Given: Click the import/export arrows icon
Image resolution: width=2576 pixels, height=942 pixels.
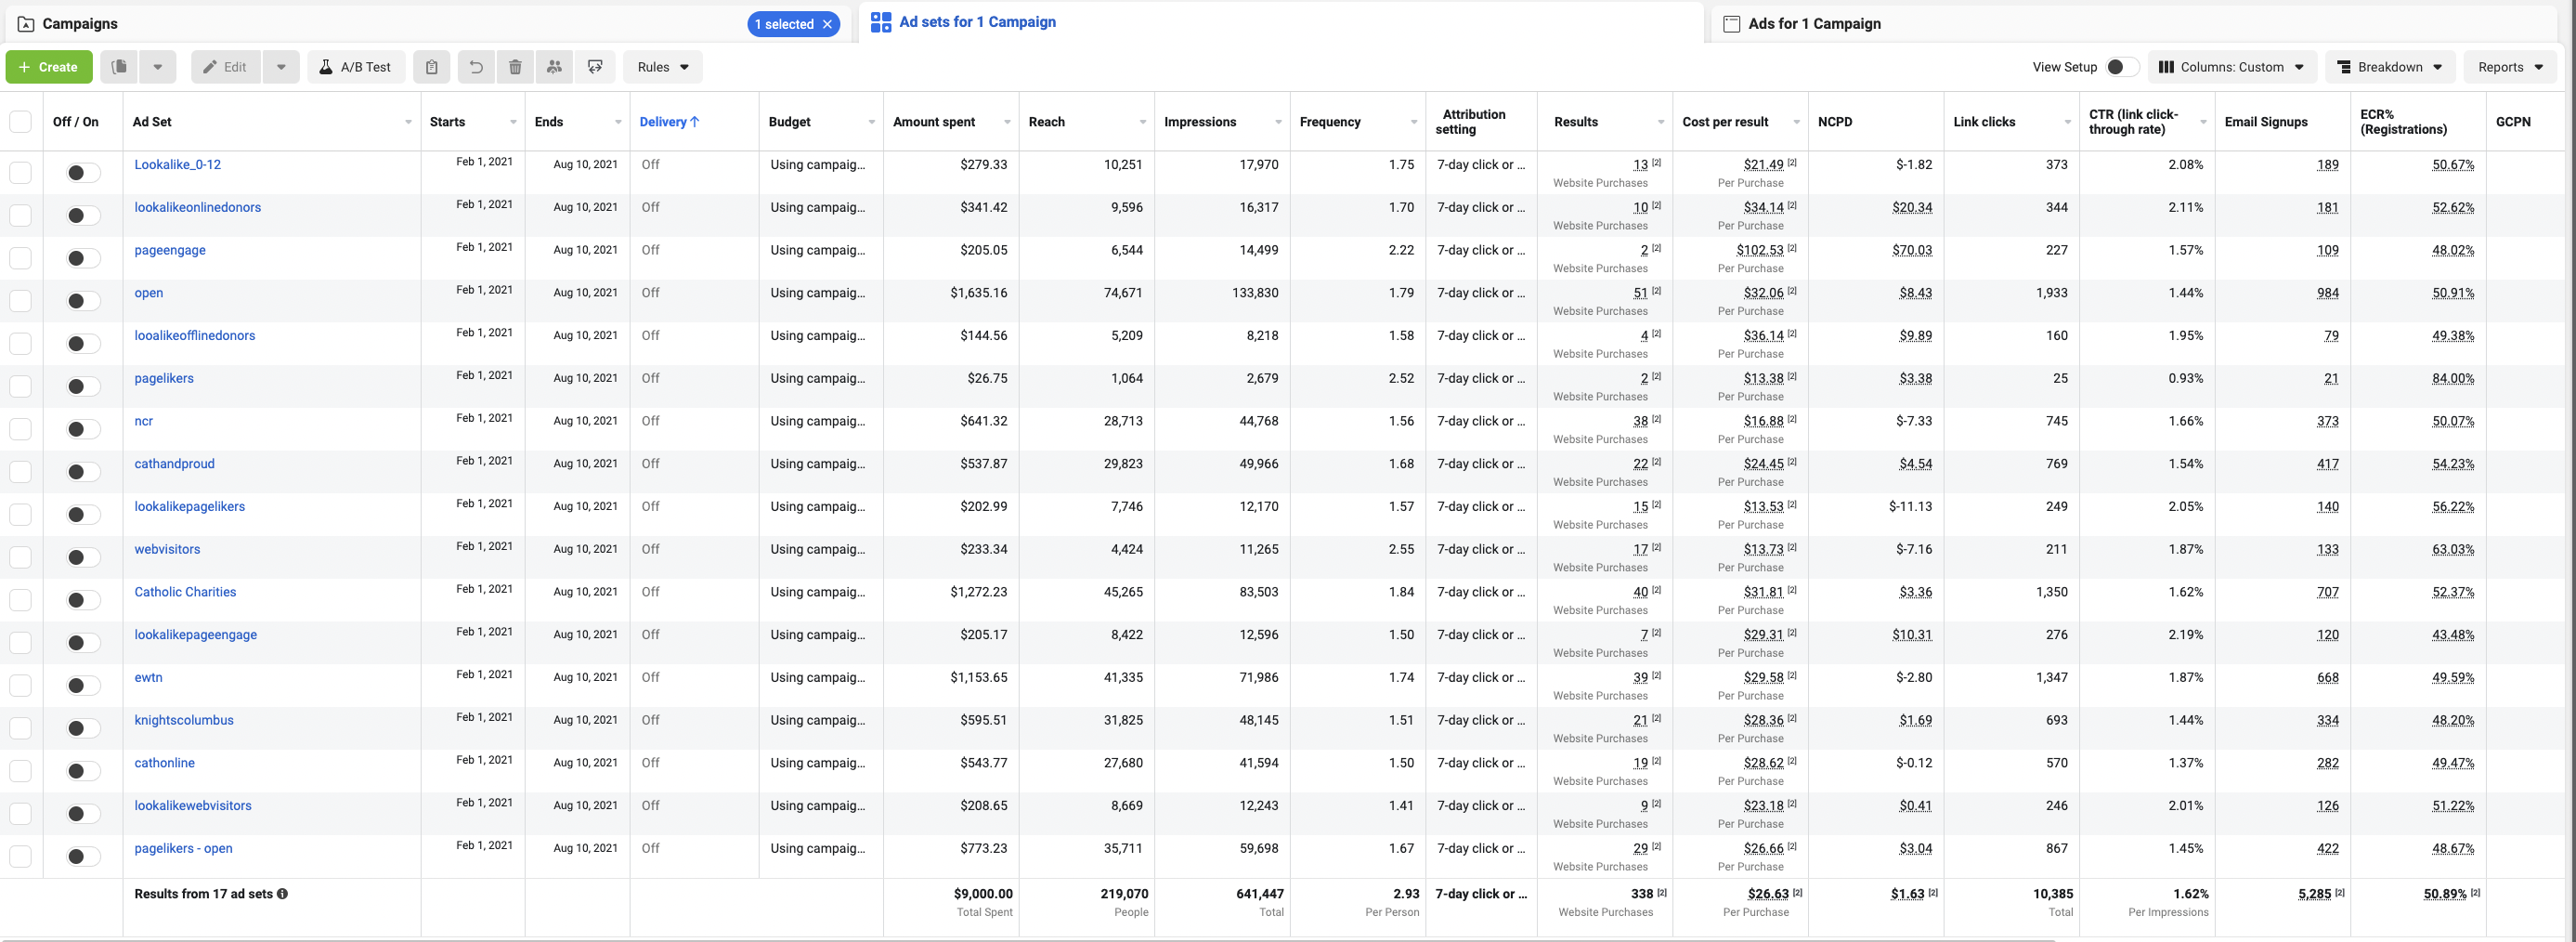Looking at the screenshot, I should point(595,67).
